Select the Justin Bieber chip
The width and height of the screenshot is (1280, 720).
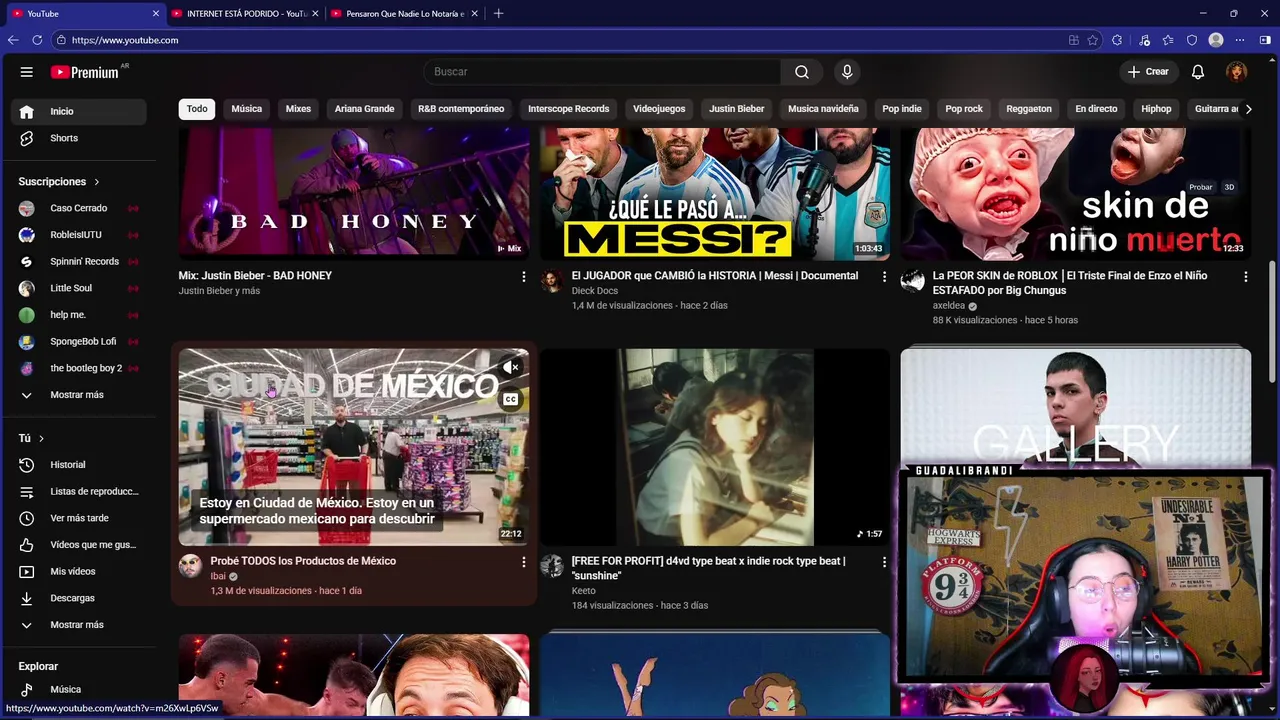click(x=737, y=109)
